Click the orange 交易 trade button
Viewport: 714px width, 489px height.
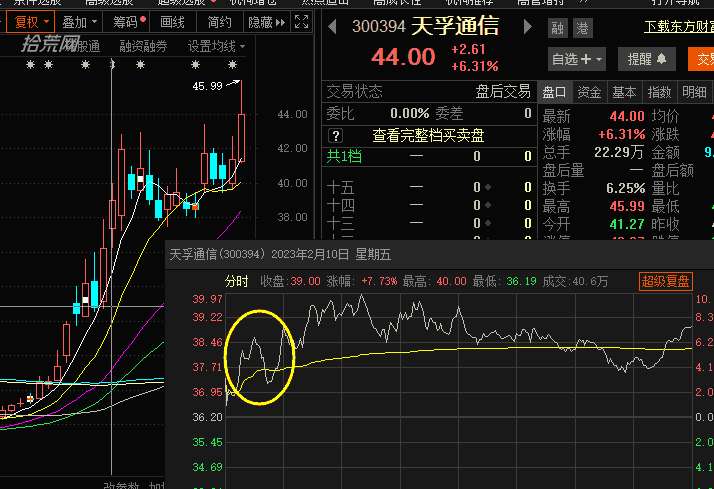[x=701, y=59]
